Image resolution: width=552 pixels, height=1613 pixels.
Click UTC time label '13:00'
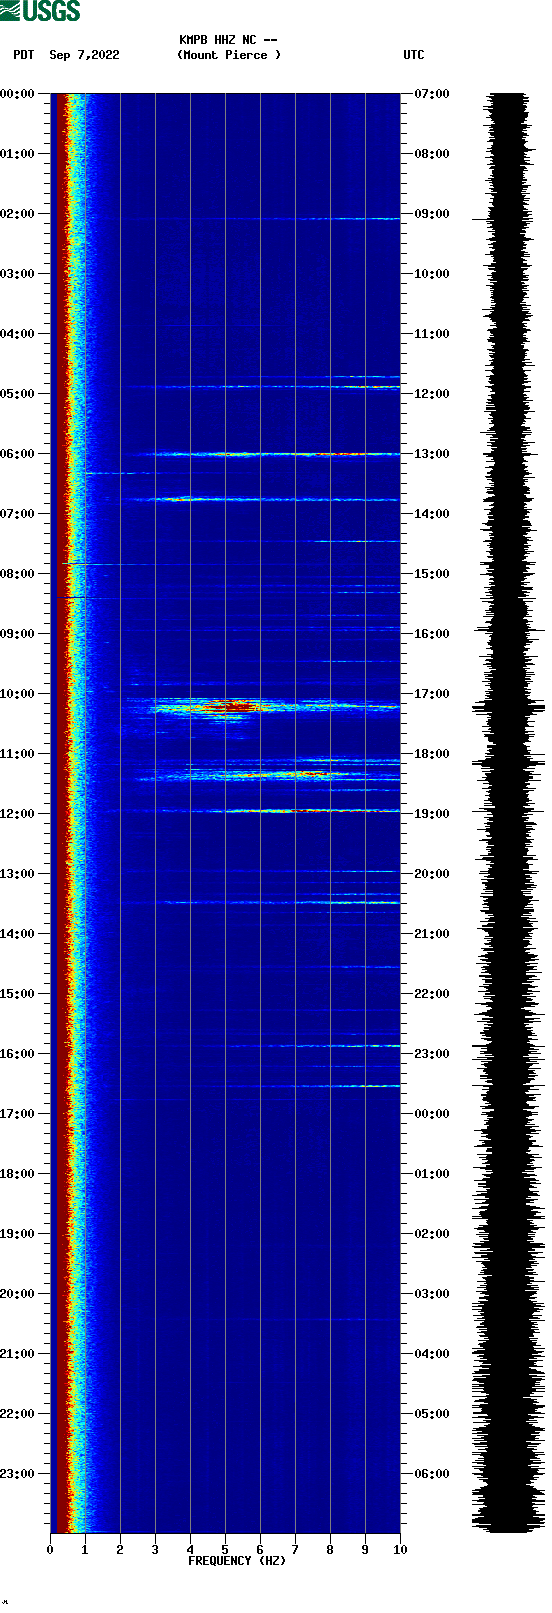432,454
